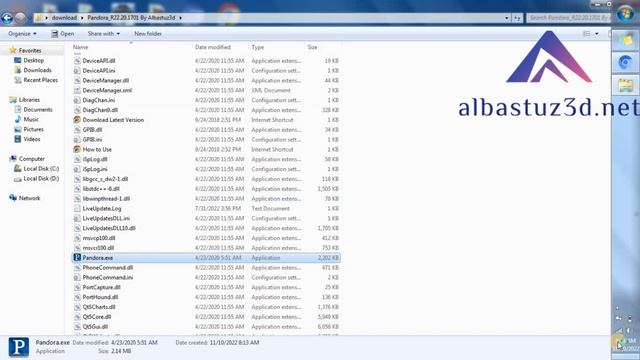The image size is (640, 360).
Task: Open Music library
Action: (31, 119)
